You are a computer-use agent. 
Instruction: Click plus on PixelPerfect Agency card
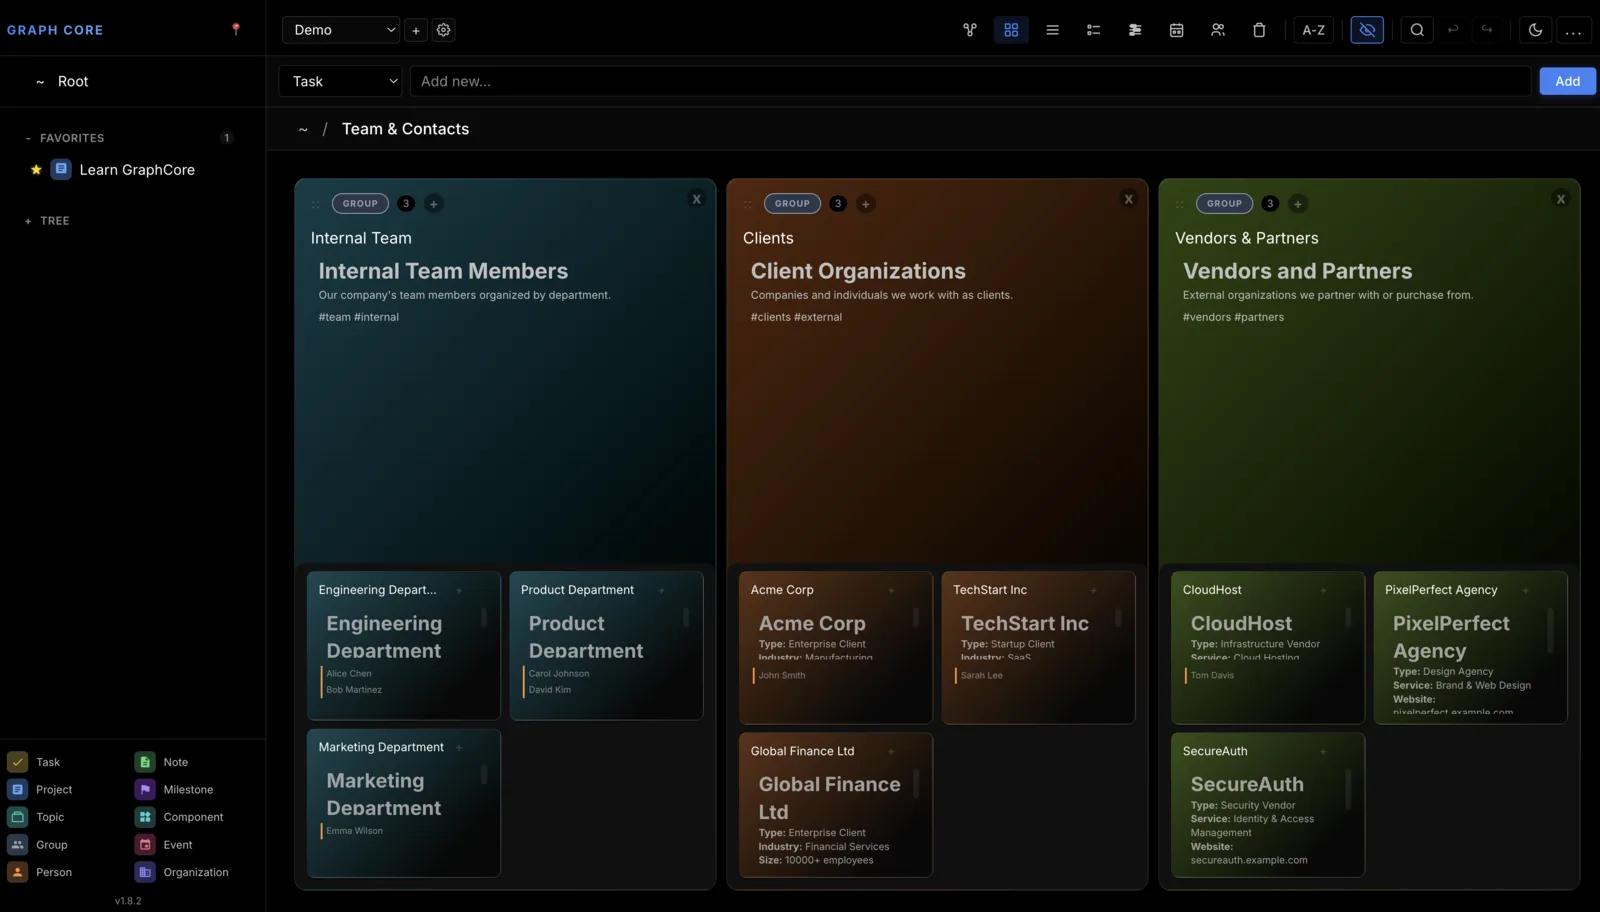click(x=1525, y=591)
